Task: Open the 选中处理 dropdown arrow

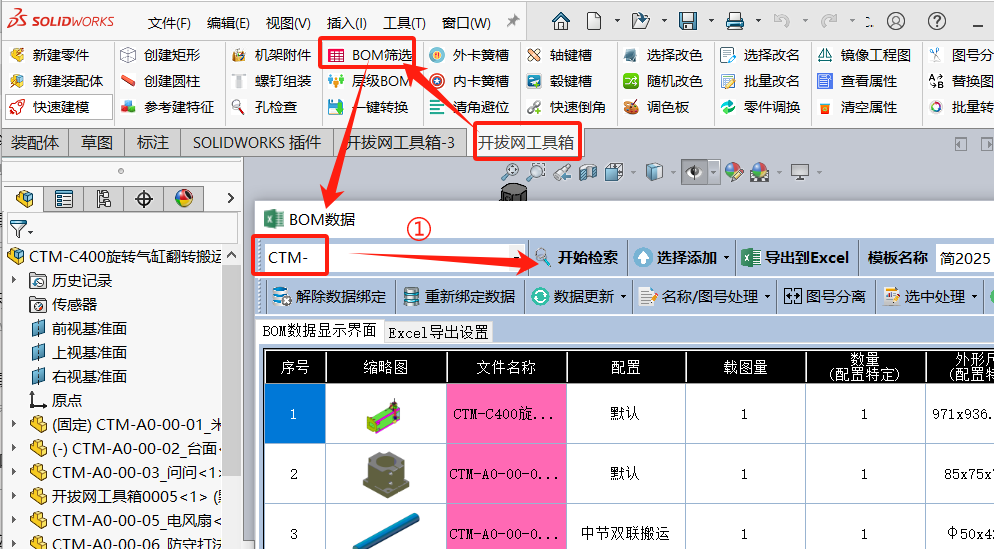Action: point(974,297)
